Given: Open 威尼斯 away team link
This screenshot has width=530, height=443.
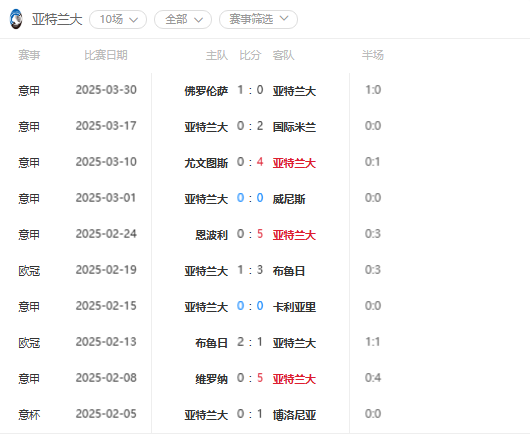Looking at the screenshot, I should tap(289, 199).
